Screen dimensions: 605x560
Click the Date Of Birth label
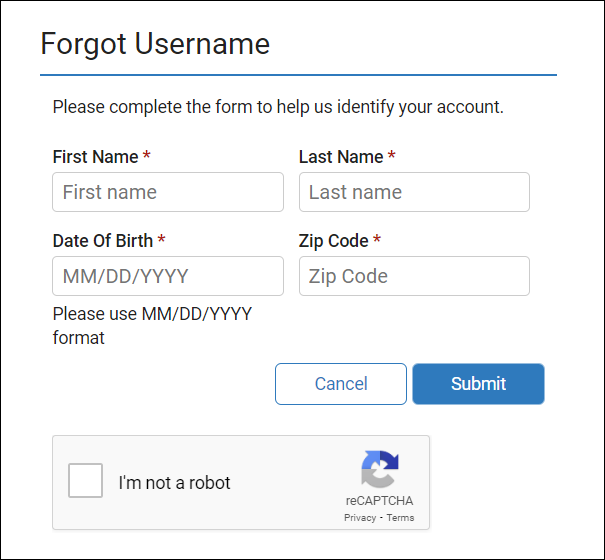(x=103, y=241)
